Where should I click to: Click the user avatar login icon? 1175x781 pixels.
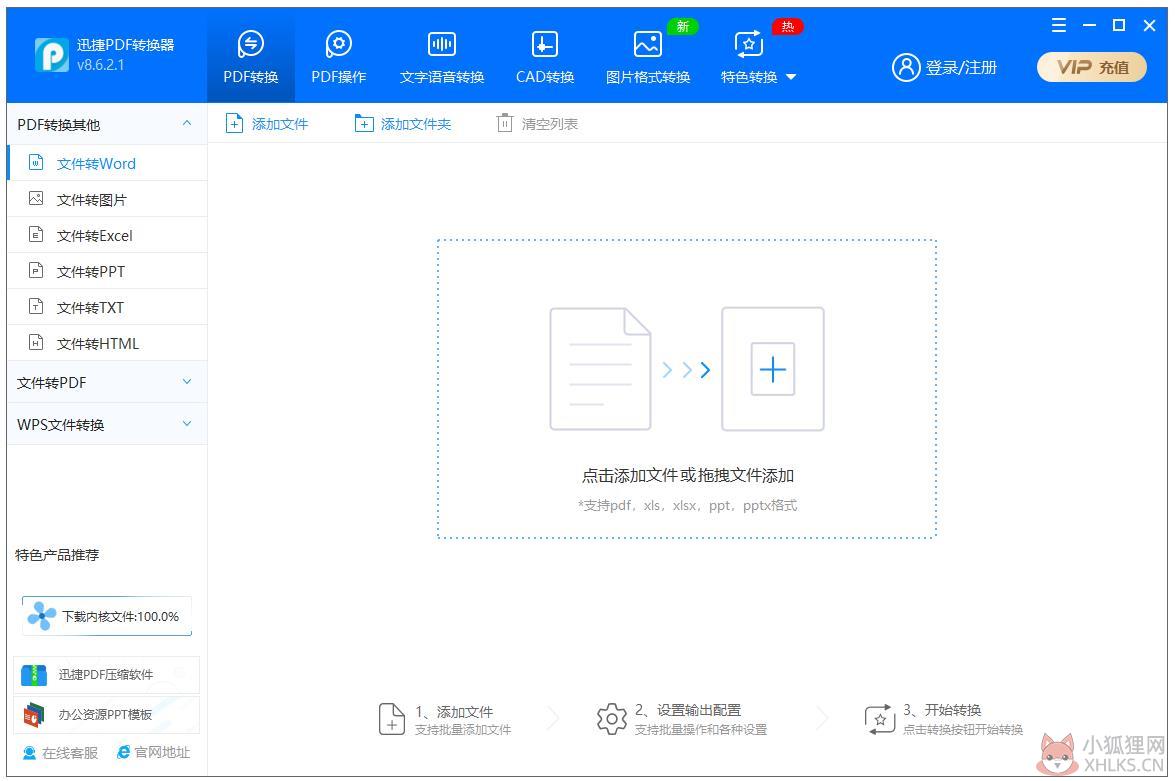905,67
